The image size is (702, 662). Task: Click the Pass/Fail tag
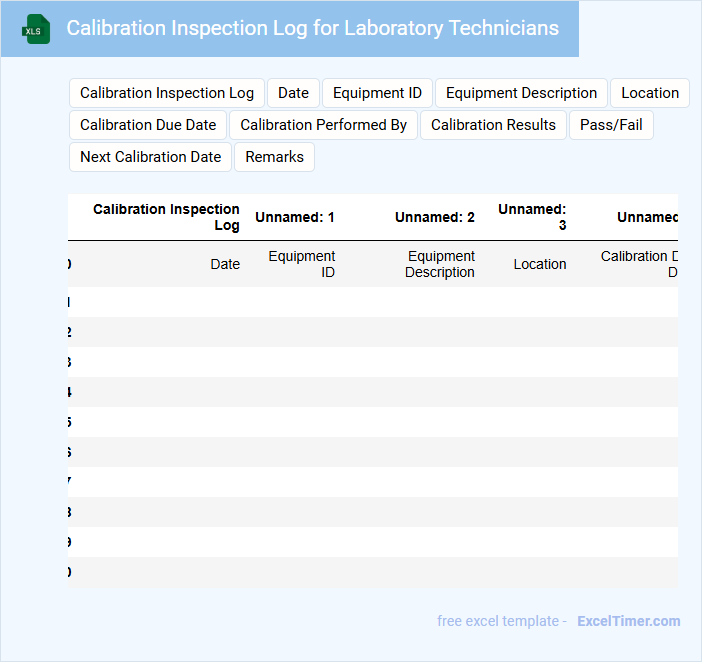click(611, 125)
